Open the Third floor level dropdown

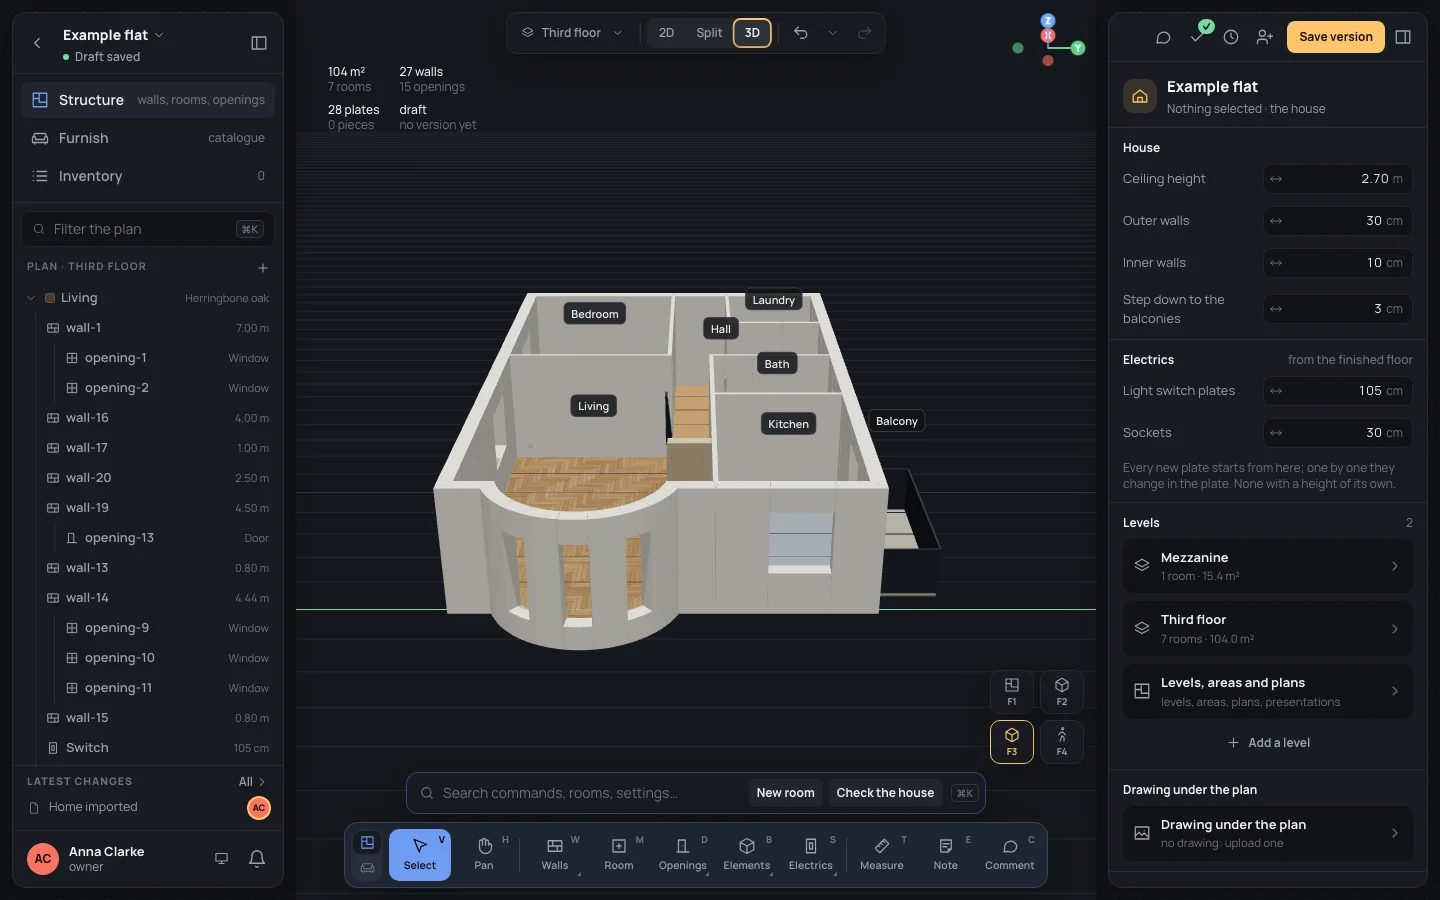572,33
